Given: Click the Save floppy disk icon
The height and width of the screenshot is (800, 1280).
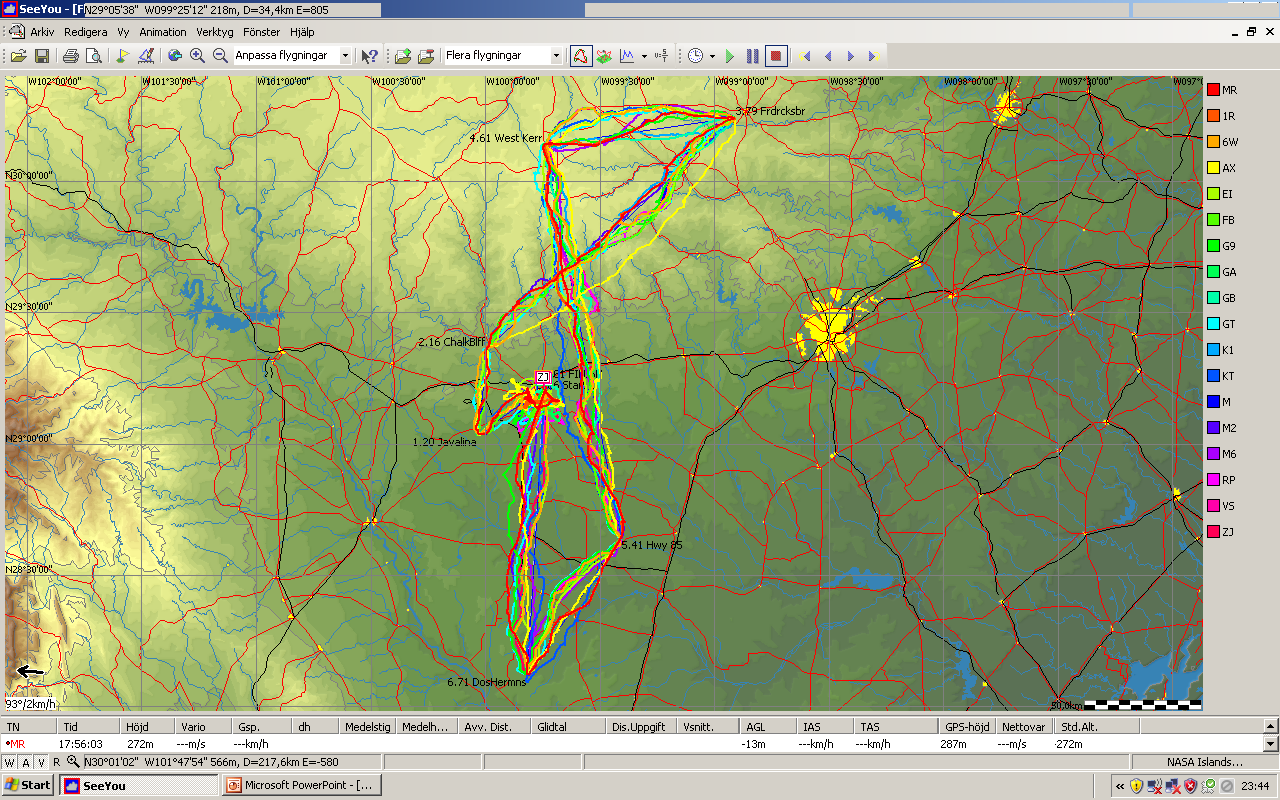Looking at the screenshot, I should [x=42, y=56].
